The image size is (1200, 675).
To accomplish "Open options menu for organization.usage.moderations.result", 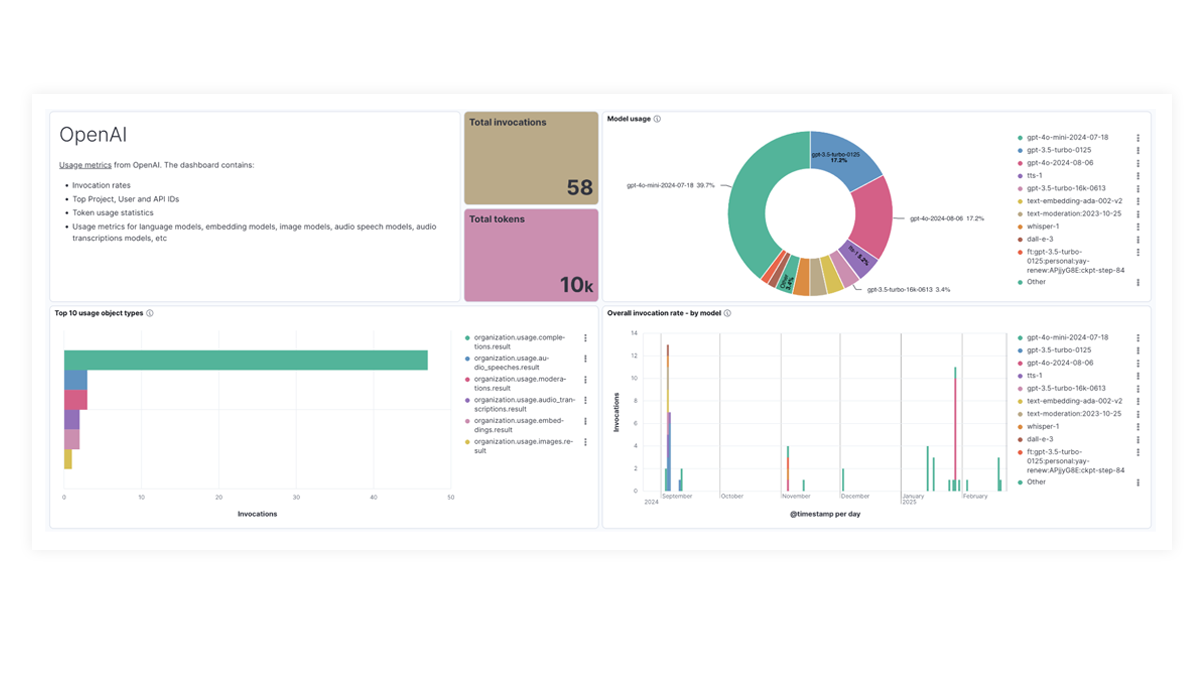I will 586,380.
